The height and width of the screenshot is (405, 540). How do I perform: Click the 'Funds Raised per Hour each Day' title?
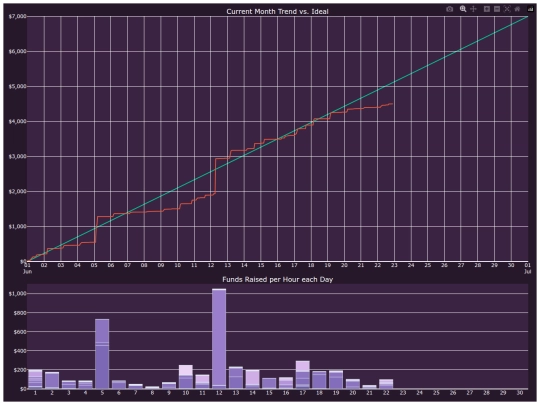pos(278,279)
